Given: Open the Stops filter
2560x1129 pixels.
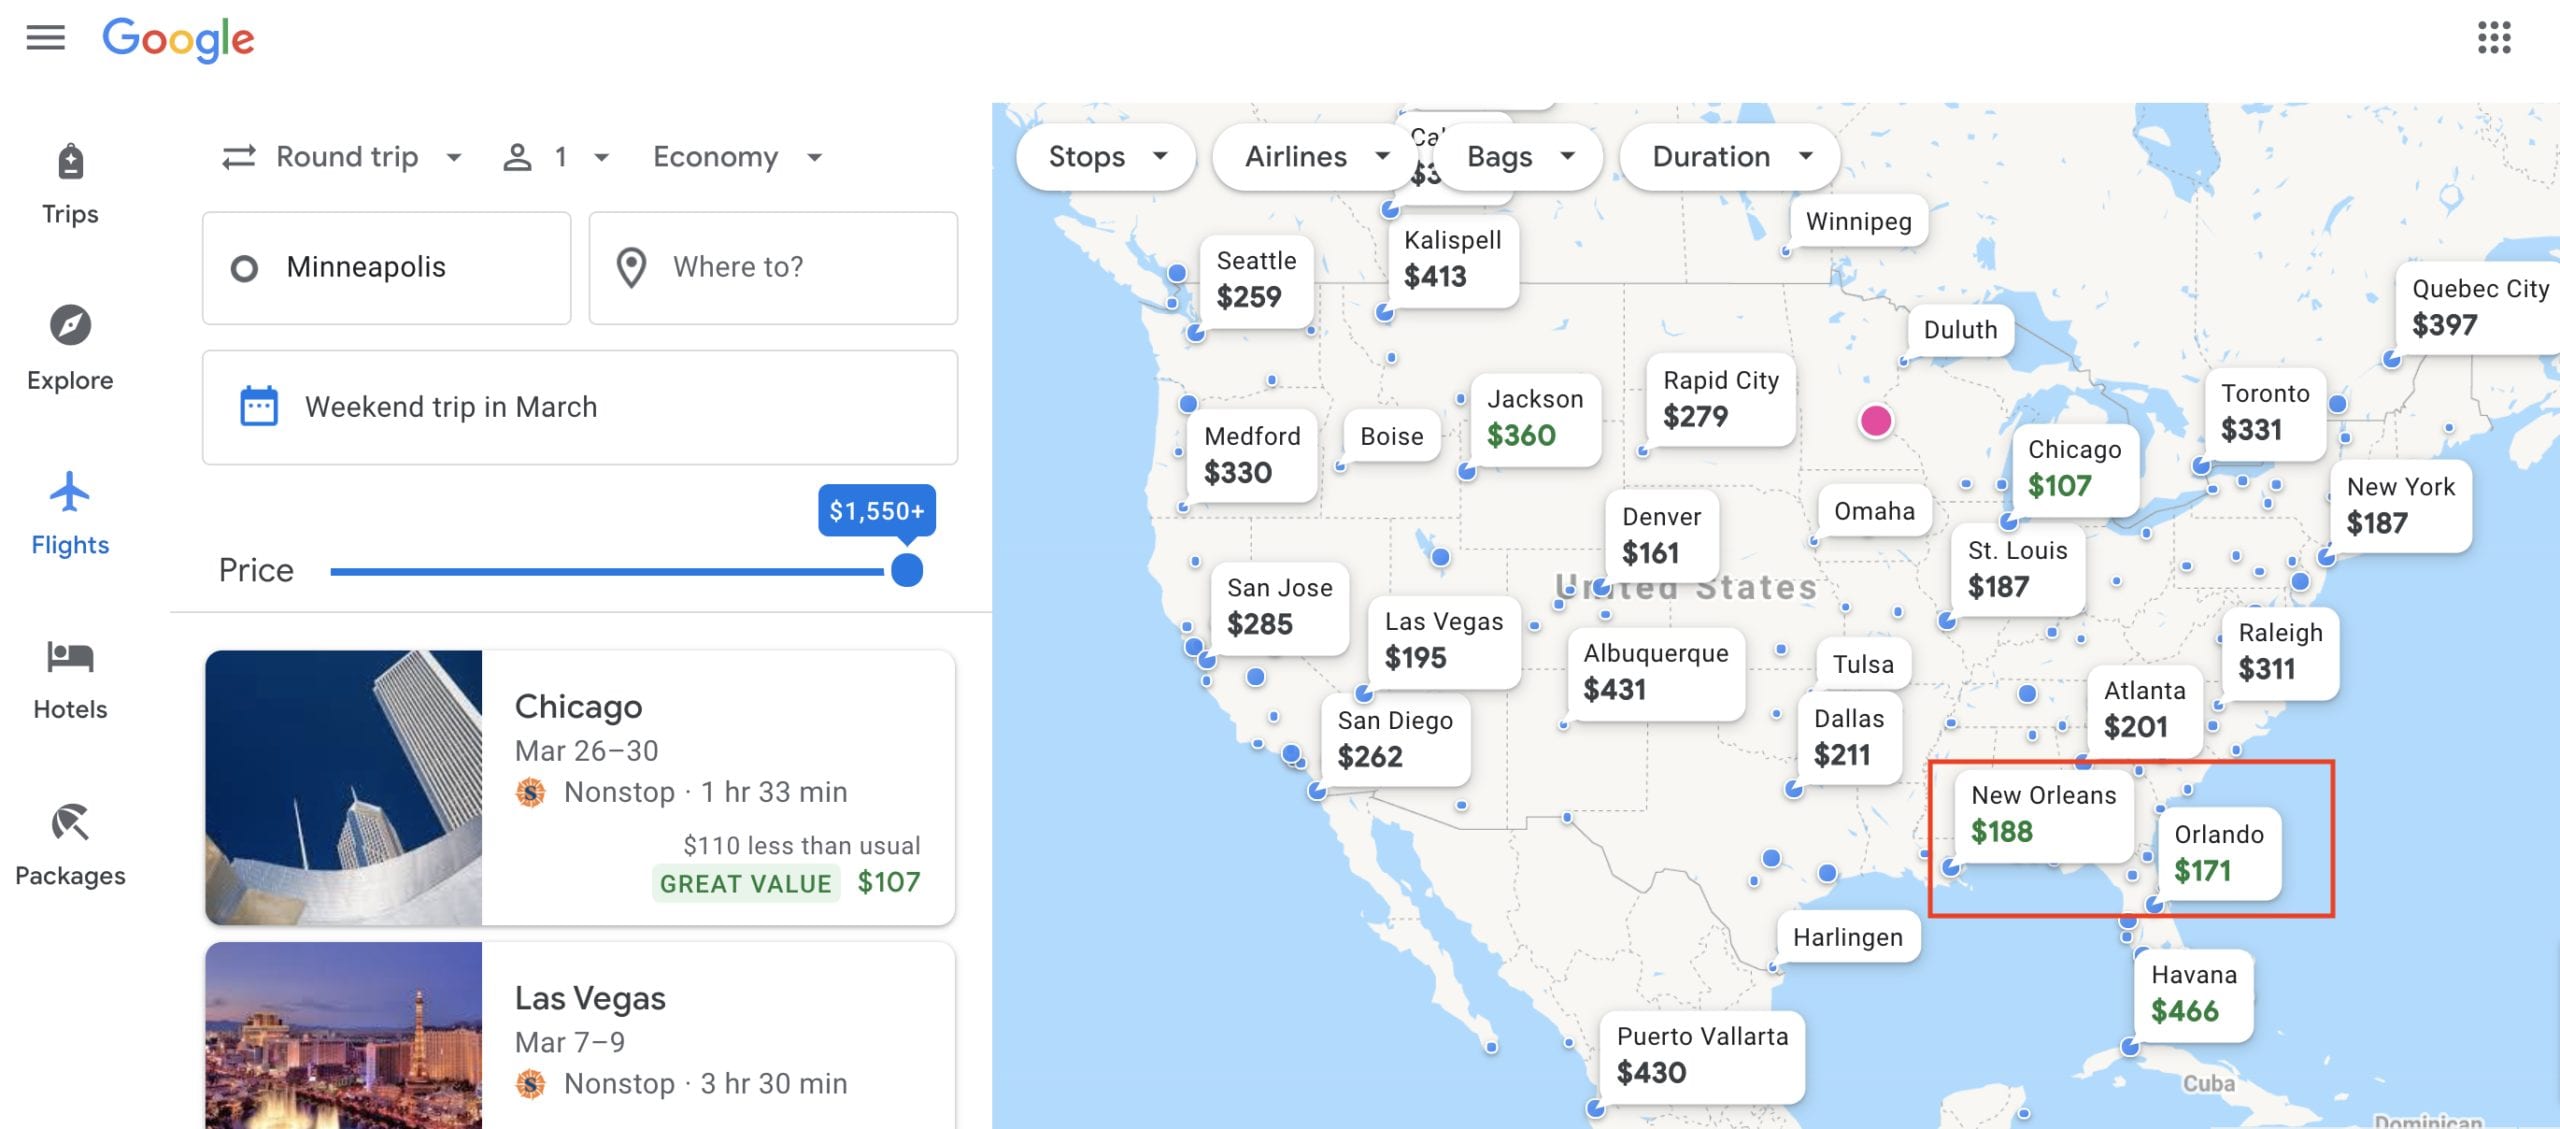Looking at the screenshot, I should [1106, 157].
